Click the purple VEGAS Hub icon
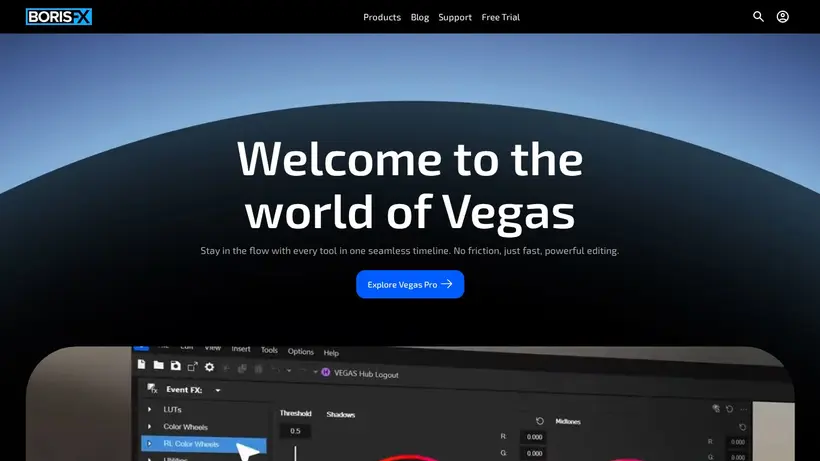 click(325, 372)
